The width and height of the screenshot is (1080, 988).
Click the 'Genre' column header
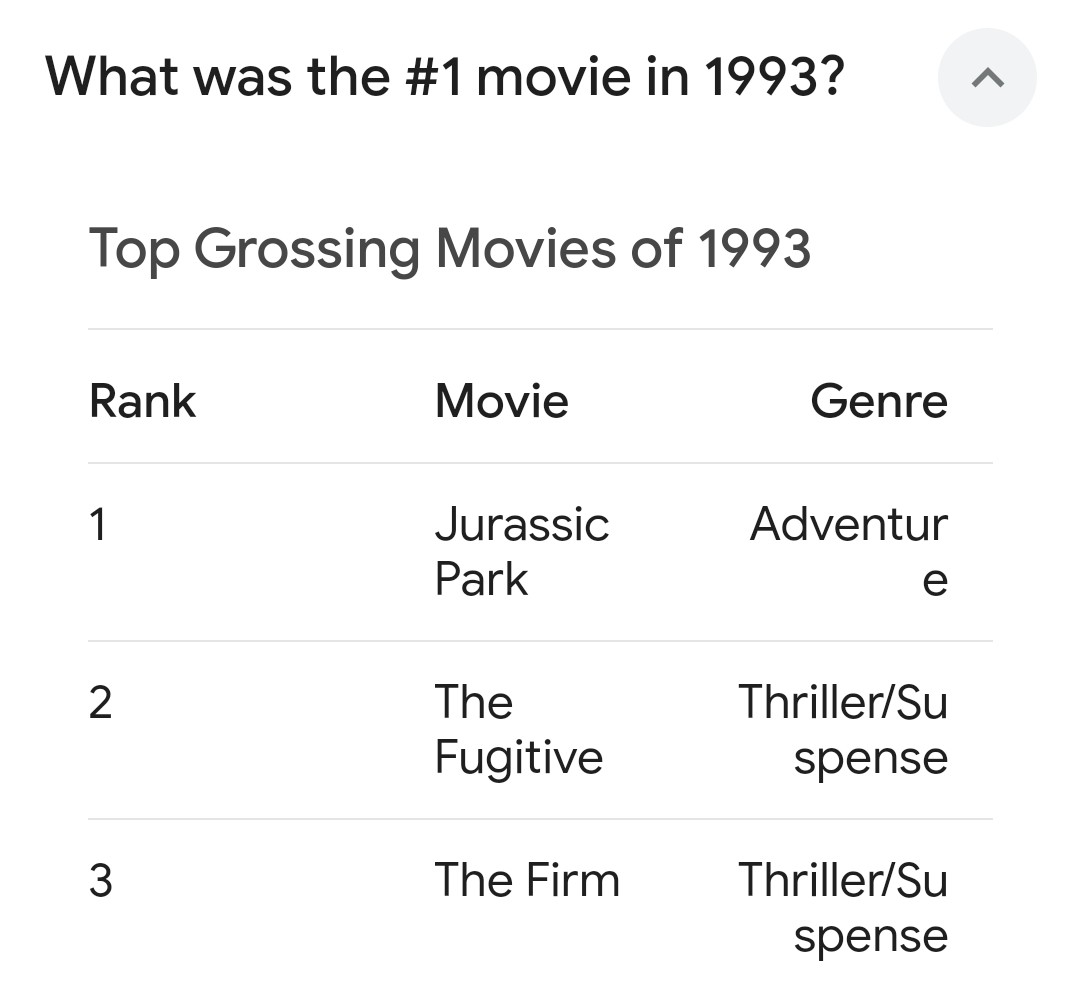tap(879, 401)
